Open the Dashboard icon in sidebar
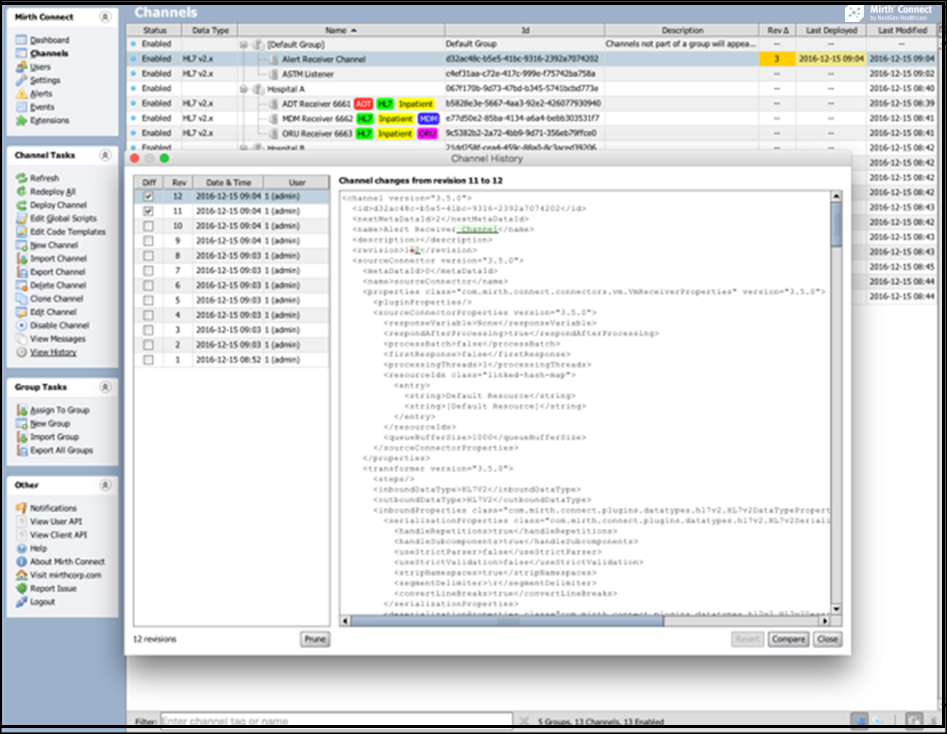Image resolution: width=947 pixels, height=734 pixels. click(x=21, y=40)
